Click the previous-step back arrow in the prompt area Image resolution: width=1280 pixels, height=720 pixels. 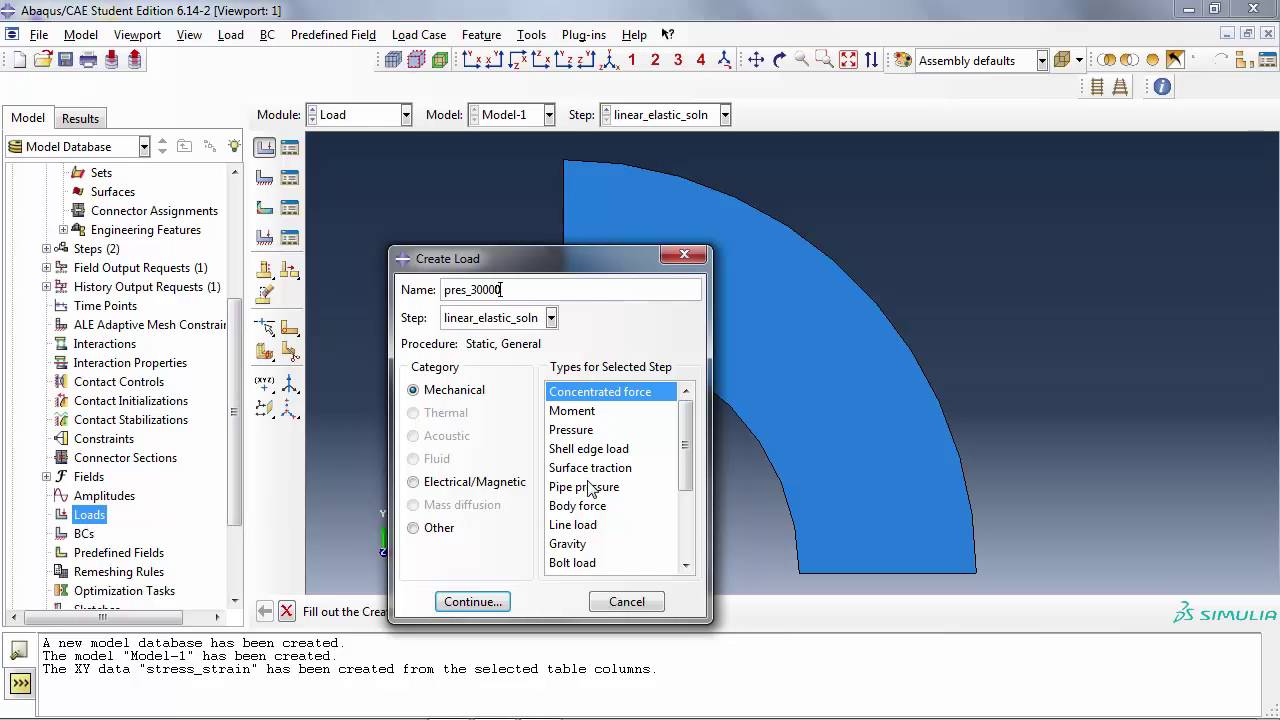coord(265,611)
